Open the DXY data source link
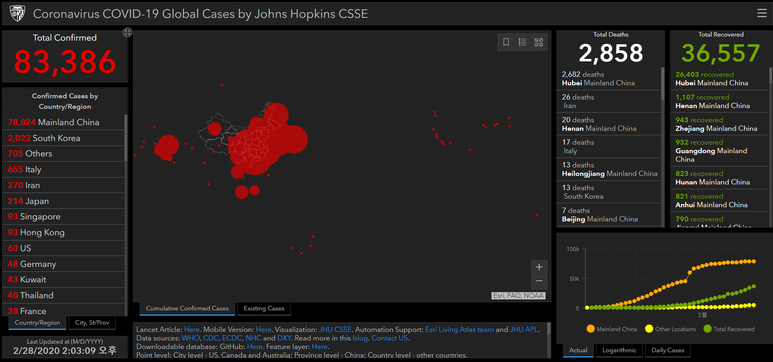The height and width of the screenshot is (362, 773). [x=283, y=338]
